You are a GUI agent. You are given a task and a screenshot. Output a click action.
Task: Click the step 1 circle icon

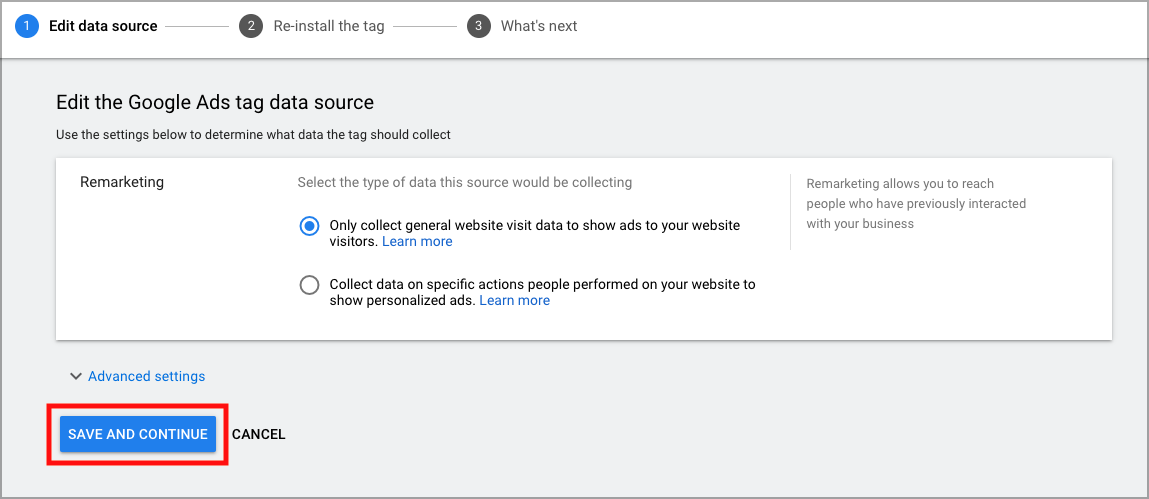tap(27, 26)
